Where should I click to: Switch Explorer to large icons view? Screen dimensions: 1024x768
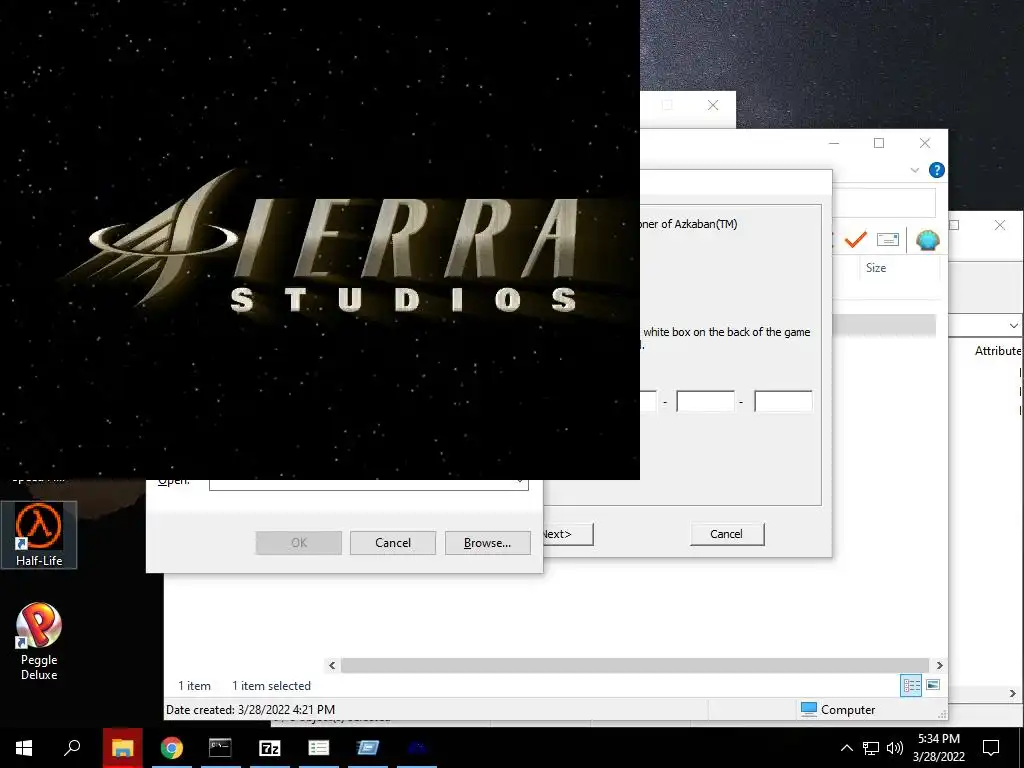coord(933,685)
